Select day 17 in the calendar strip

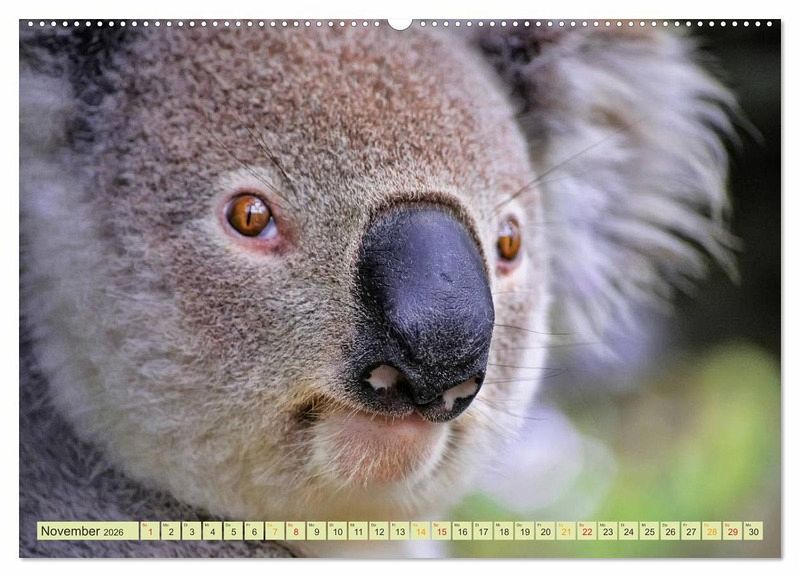coord(483,531)
